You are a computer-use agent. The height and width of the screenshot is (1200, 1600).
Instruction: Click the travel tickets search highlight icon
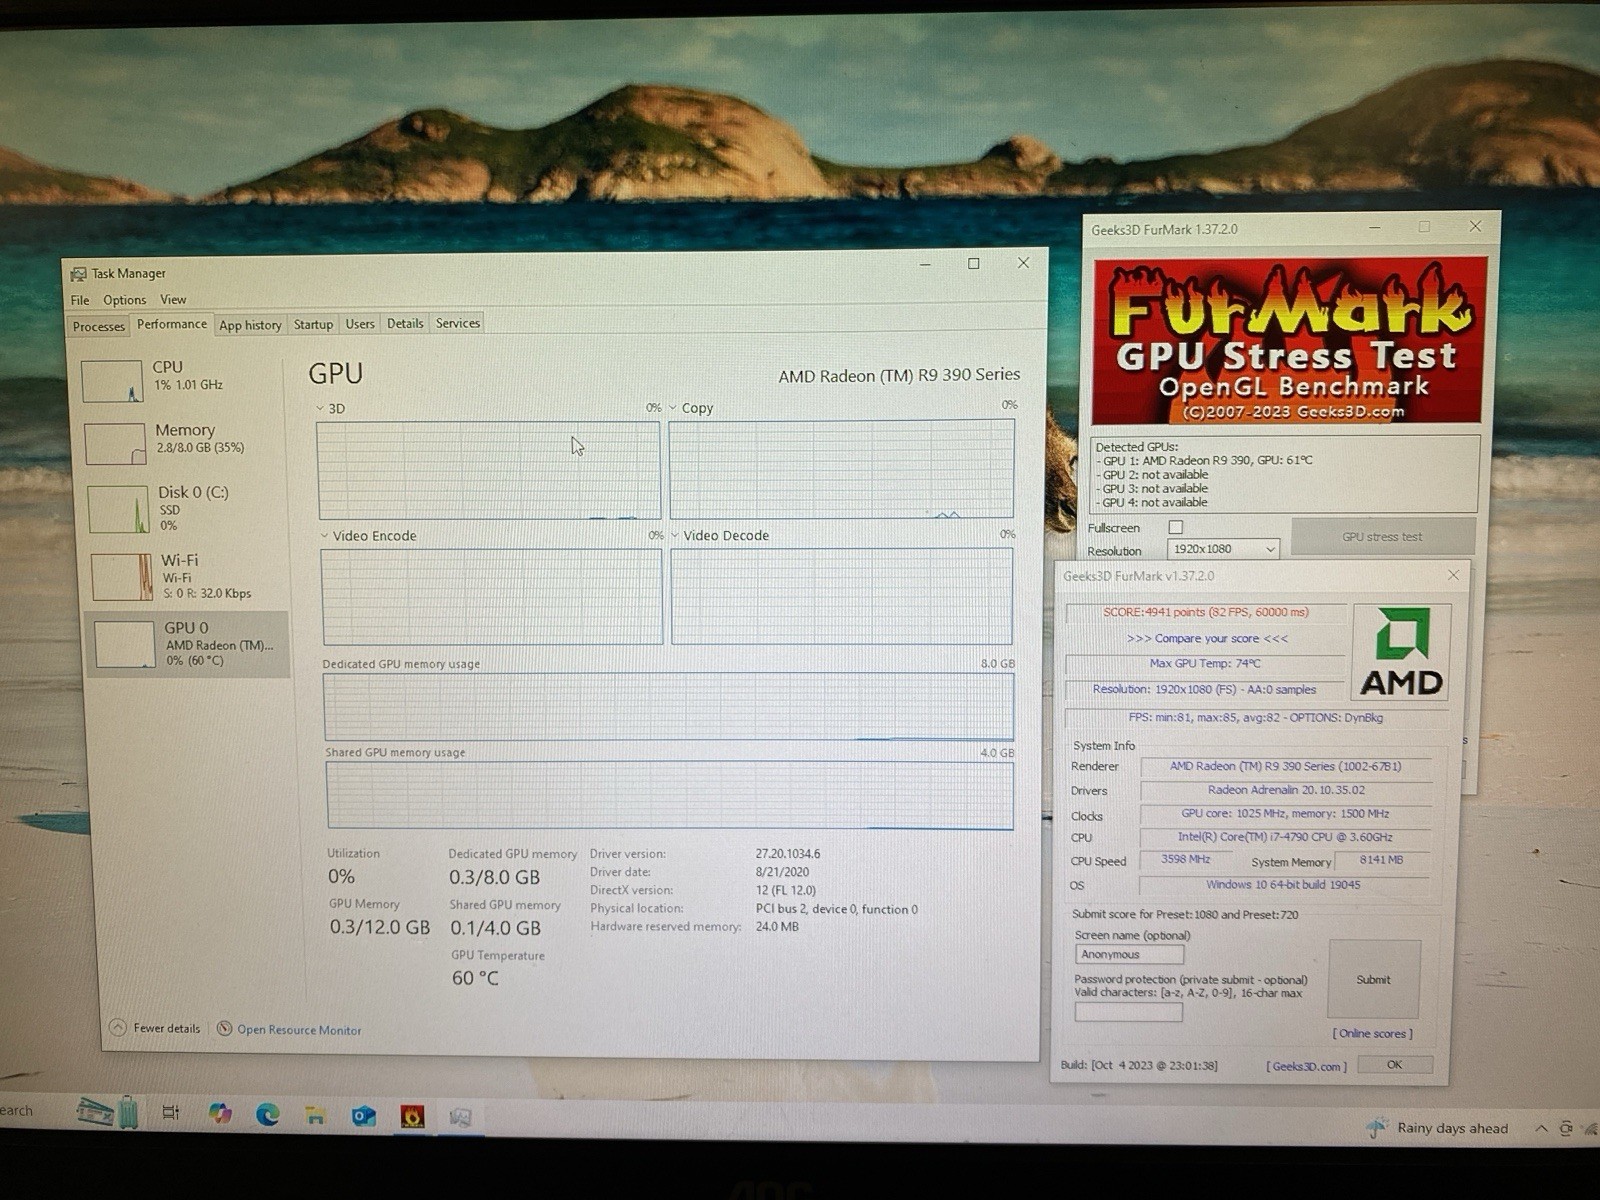coord(108,1111)
